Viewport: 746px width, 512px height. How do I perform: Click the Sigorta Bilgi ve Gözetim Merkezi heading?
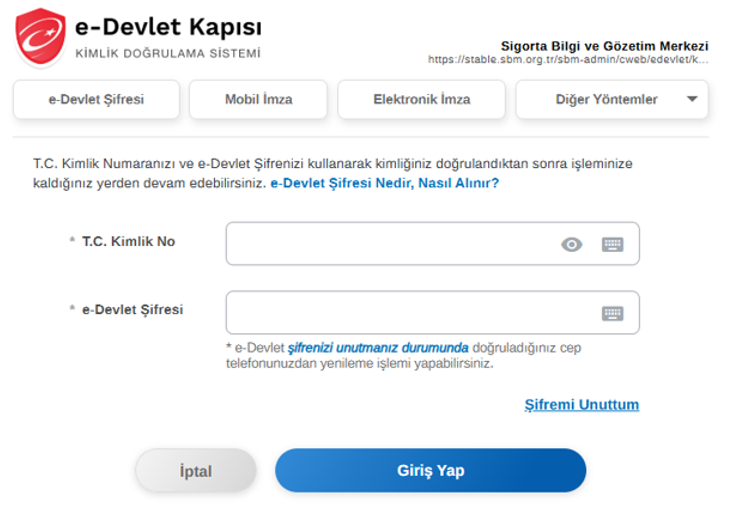[x=604, y=46]
